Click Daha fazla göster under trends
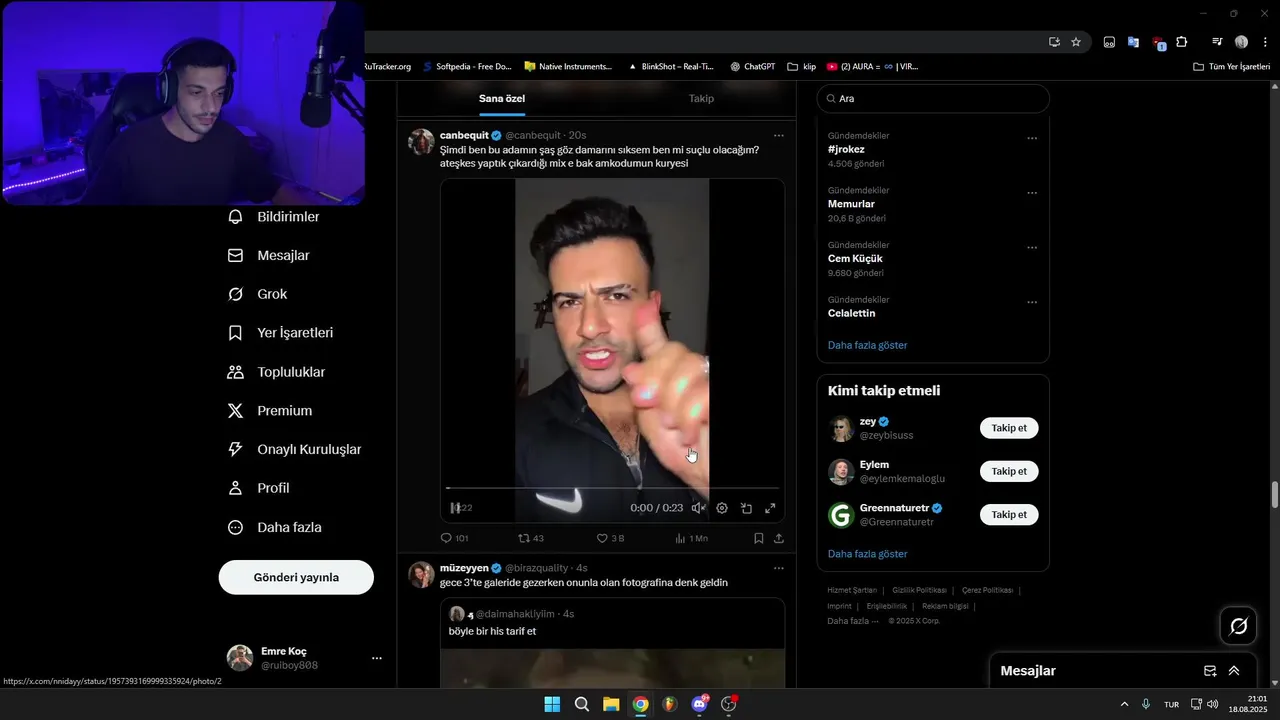The height and width of the screenshot is (720, 1280). [x=868, y=345]
